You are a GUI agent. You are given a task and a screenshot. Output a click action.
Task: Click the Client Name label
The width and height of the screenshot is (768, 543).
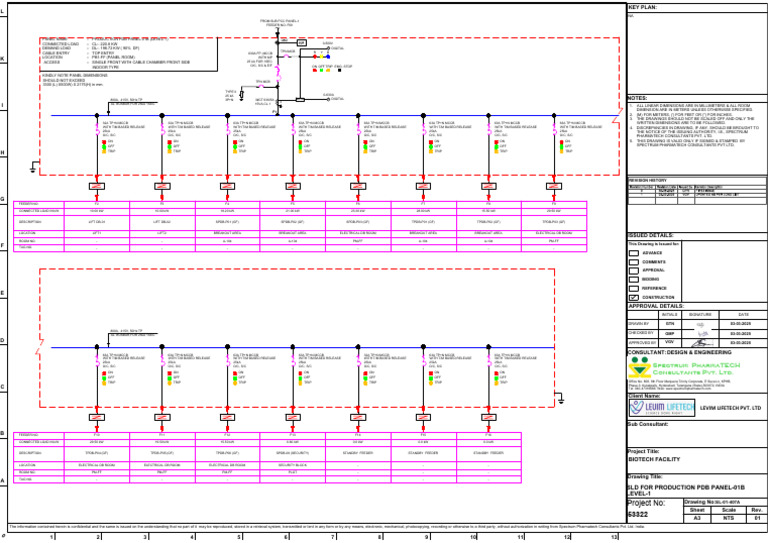(x=644, y=396)
